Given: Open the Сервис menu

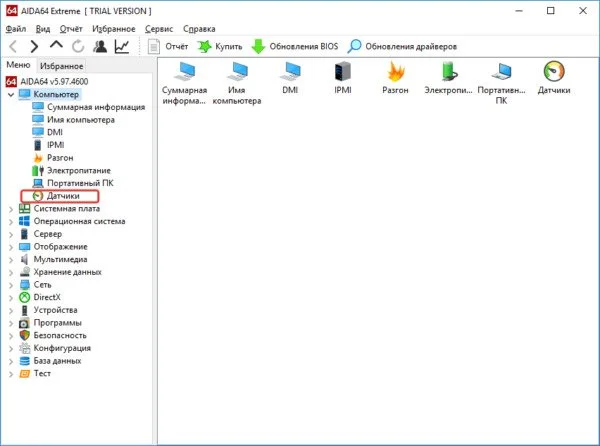Looking at the screenshot, I should [159, 29].
